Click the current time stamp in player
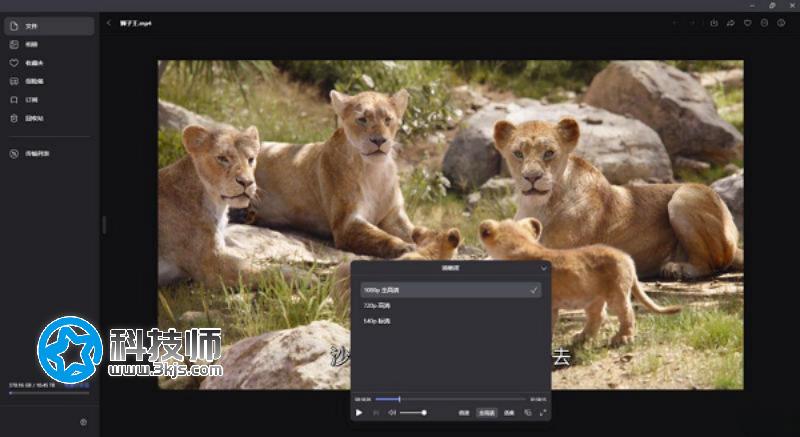Screen dimensions: 800x437 [363, 400]
